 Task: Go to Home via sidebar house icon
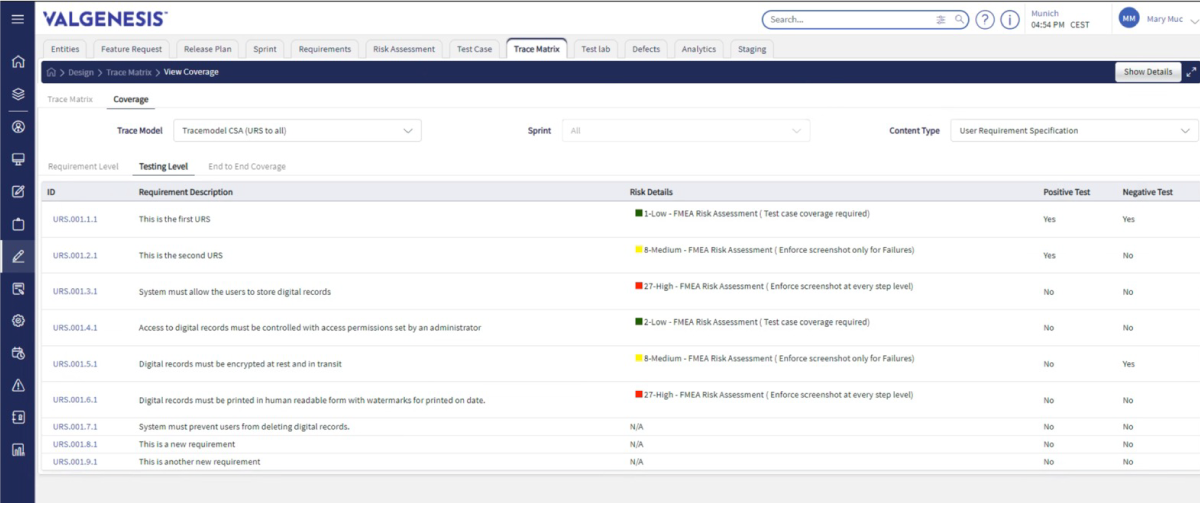pos(17,62)
